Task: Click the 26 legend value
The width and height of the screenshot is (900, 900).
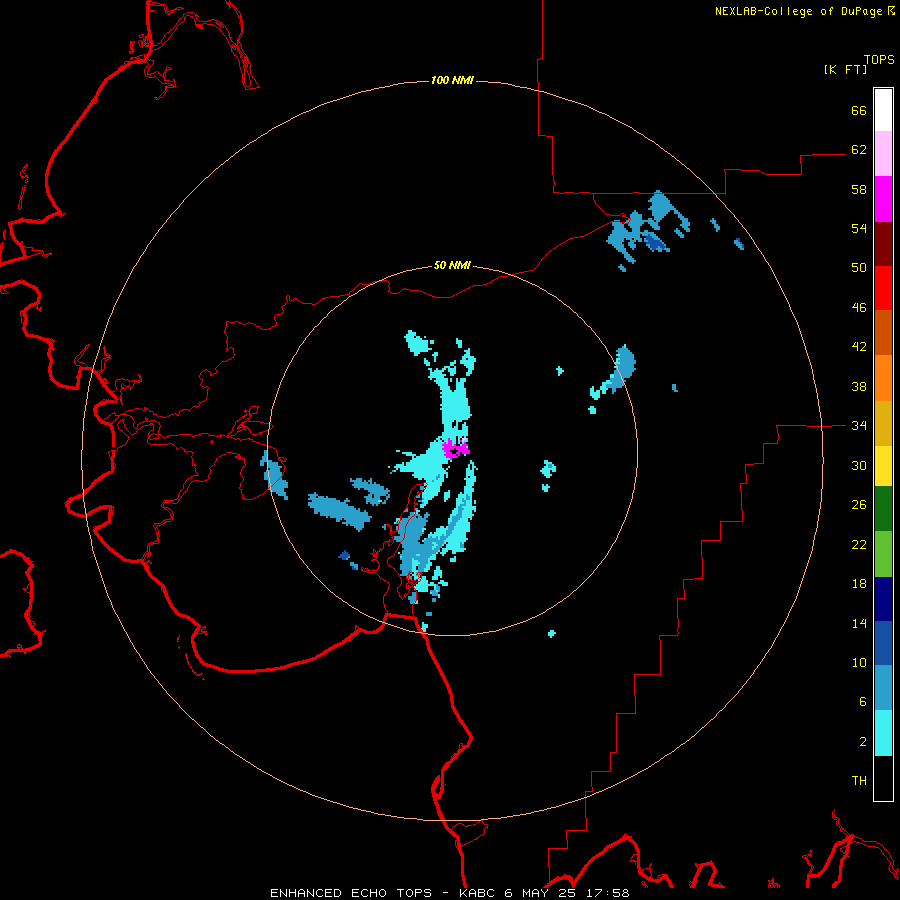Action: [x=859, y=505]
